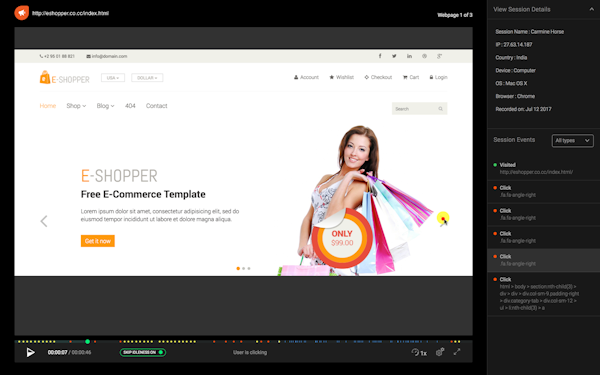Click the orange megaphone logo icon
The width and height of the screenshot is (600, 375).
click(21, 13)
